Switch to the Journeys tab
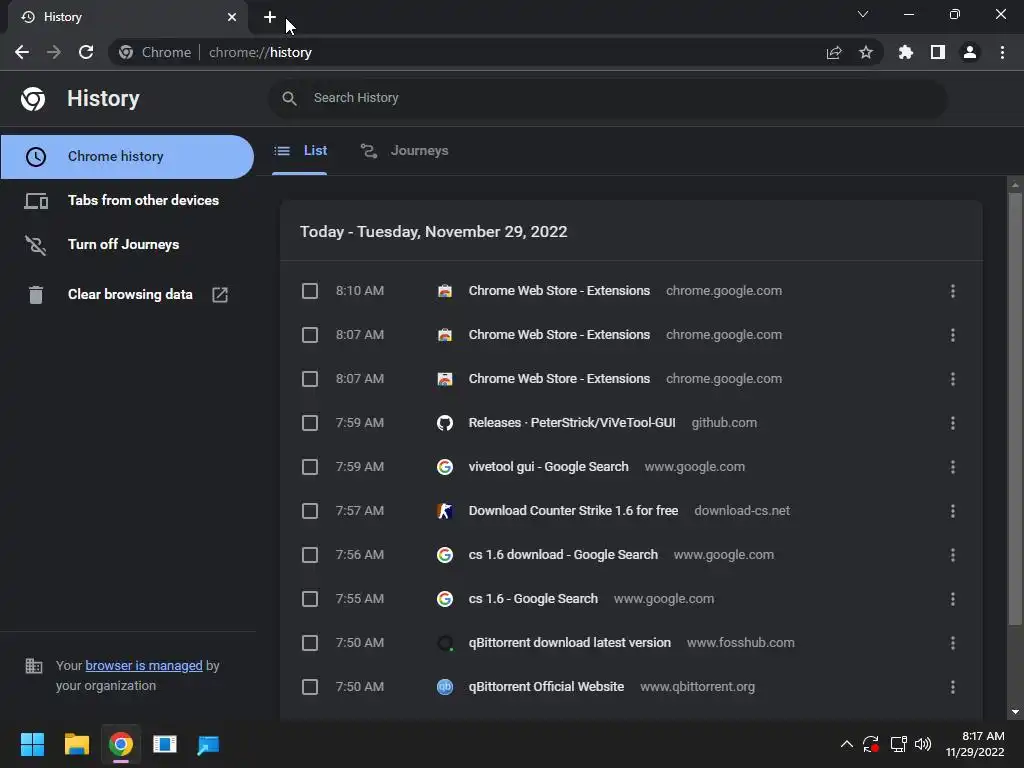1024x768 pixels. (x=405, y=151)
